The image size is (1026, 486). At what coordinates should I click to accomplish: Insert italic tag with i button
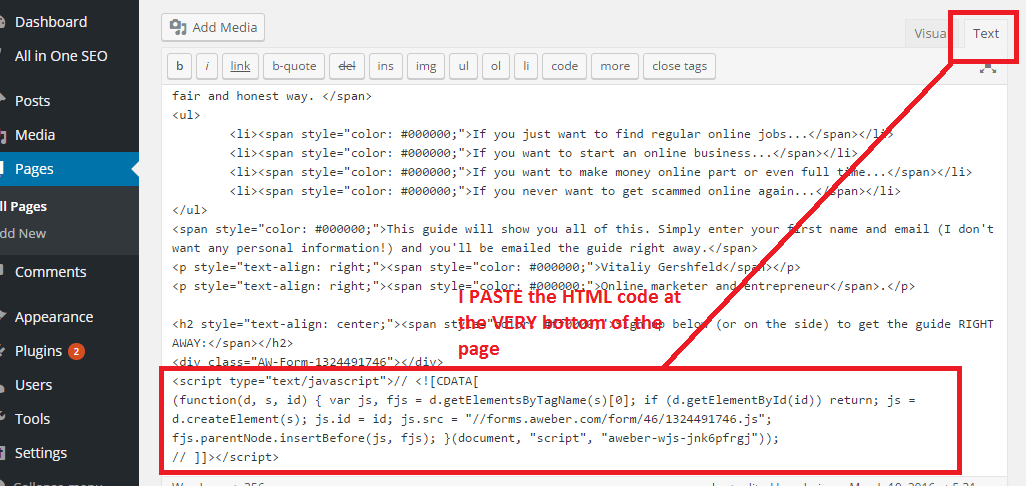pos(207,66)
